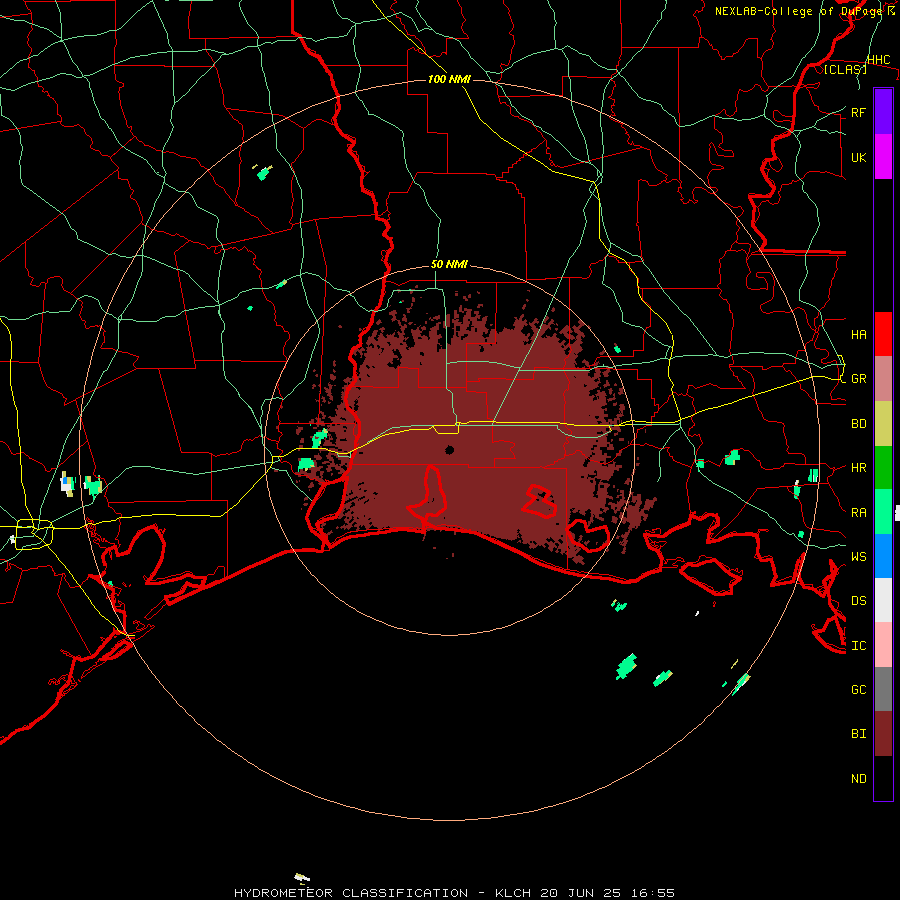Click the 50 NMI range ring label
This screenshot has width=900, height=900.
click(449, 264)
